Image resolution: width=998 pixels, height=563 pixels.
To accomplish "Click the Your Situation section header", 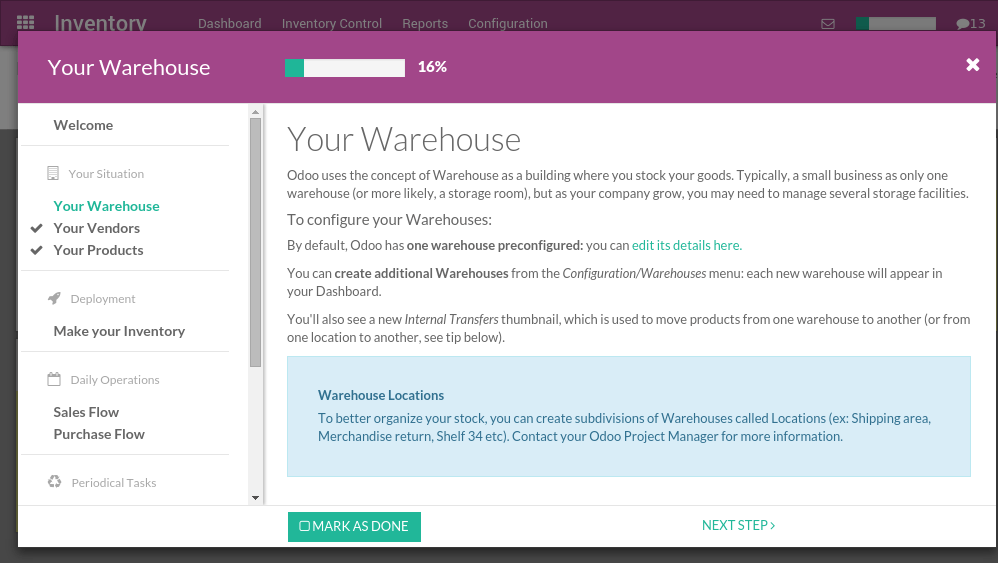I will pos(106,174).
